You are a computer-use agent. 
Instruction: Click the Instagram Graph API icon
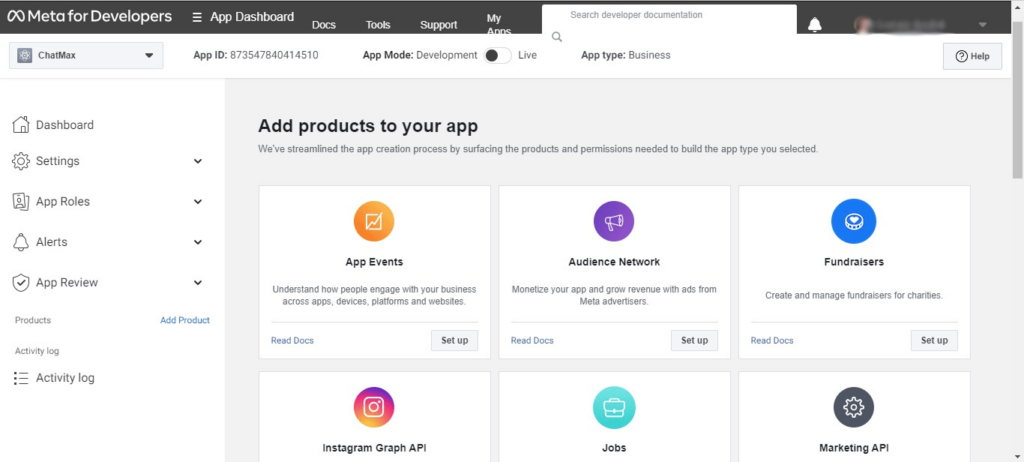tap(374, 407)
